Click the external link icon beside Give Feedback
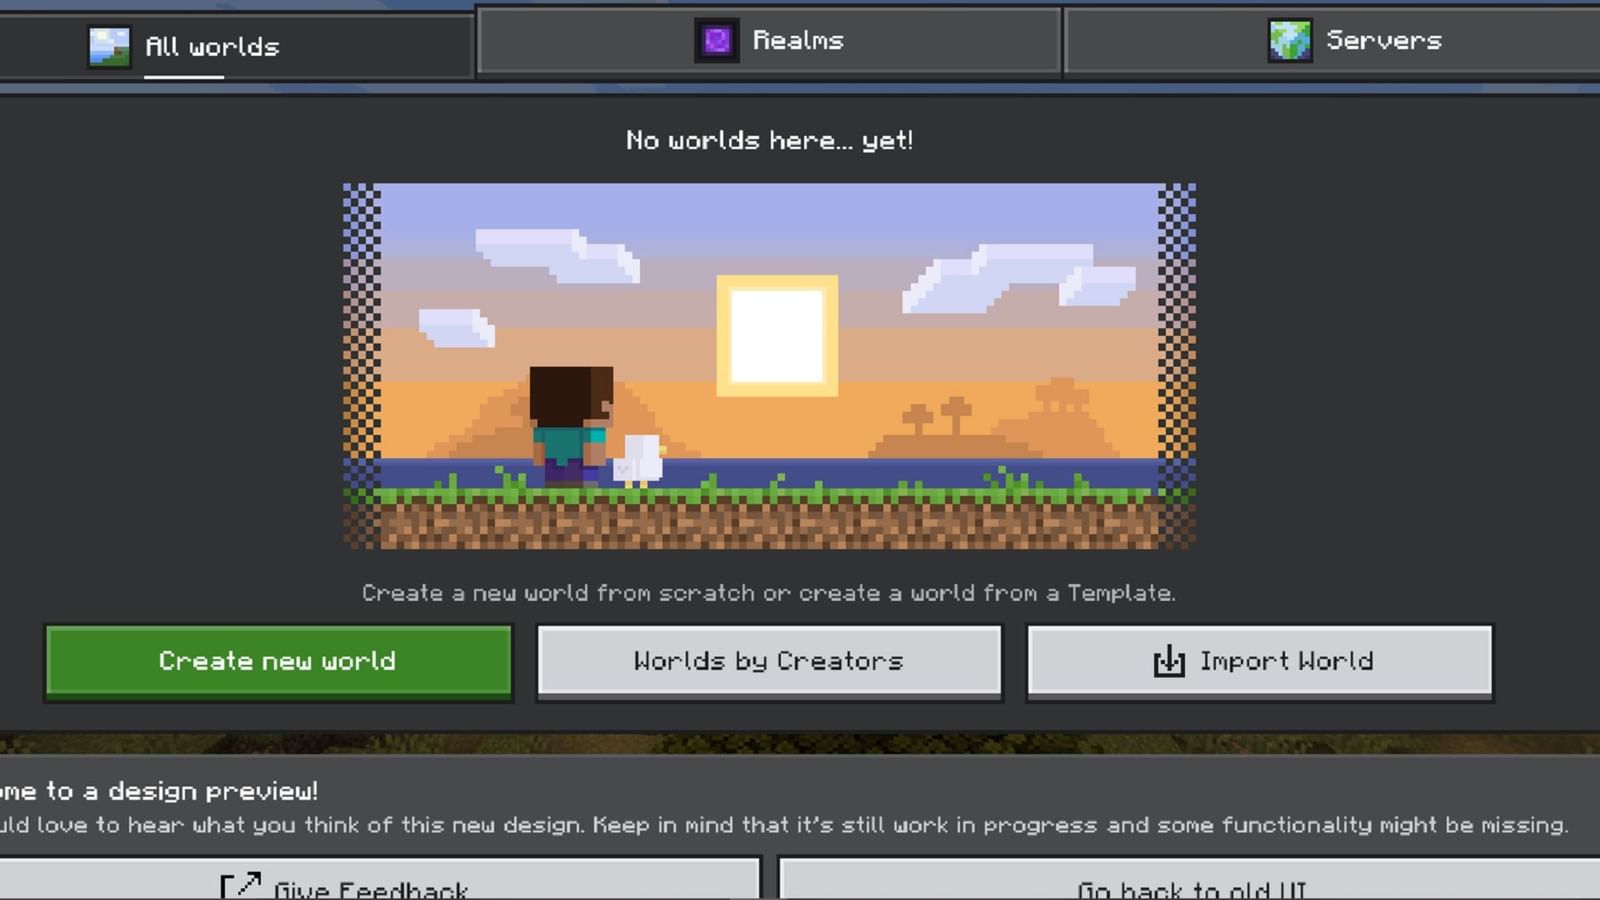 point(240,886)
